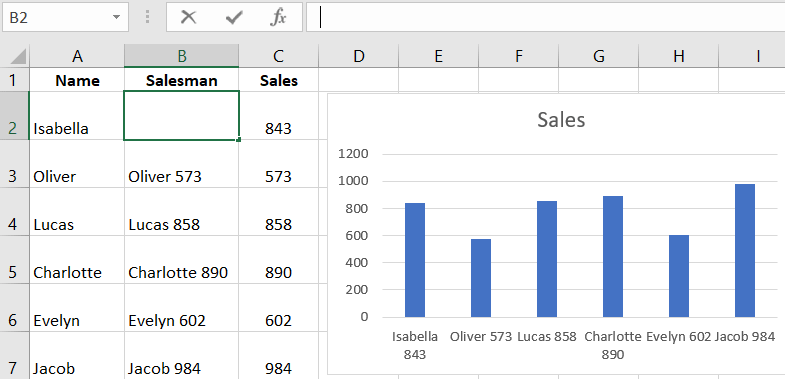Screen dimensions: 785x379
Task: Select the Lucas name cell in column A
Action: point(77,212)
